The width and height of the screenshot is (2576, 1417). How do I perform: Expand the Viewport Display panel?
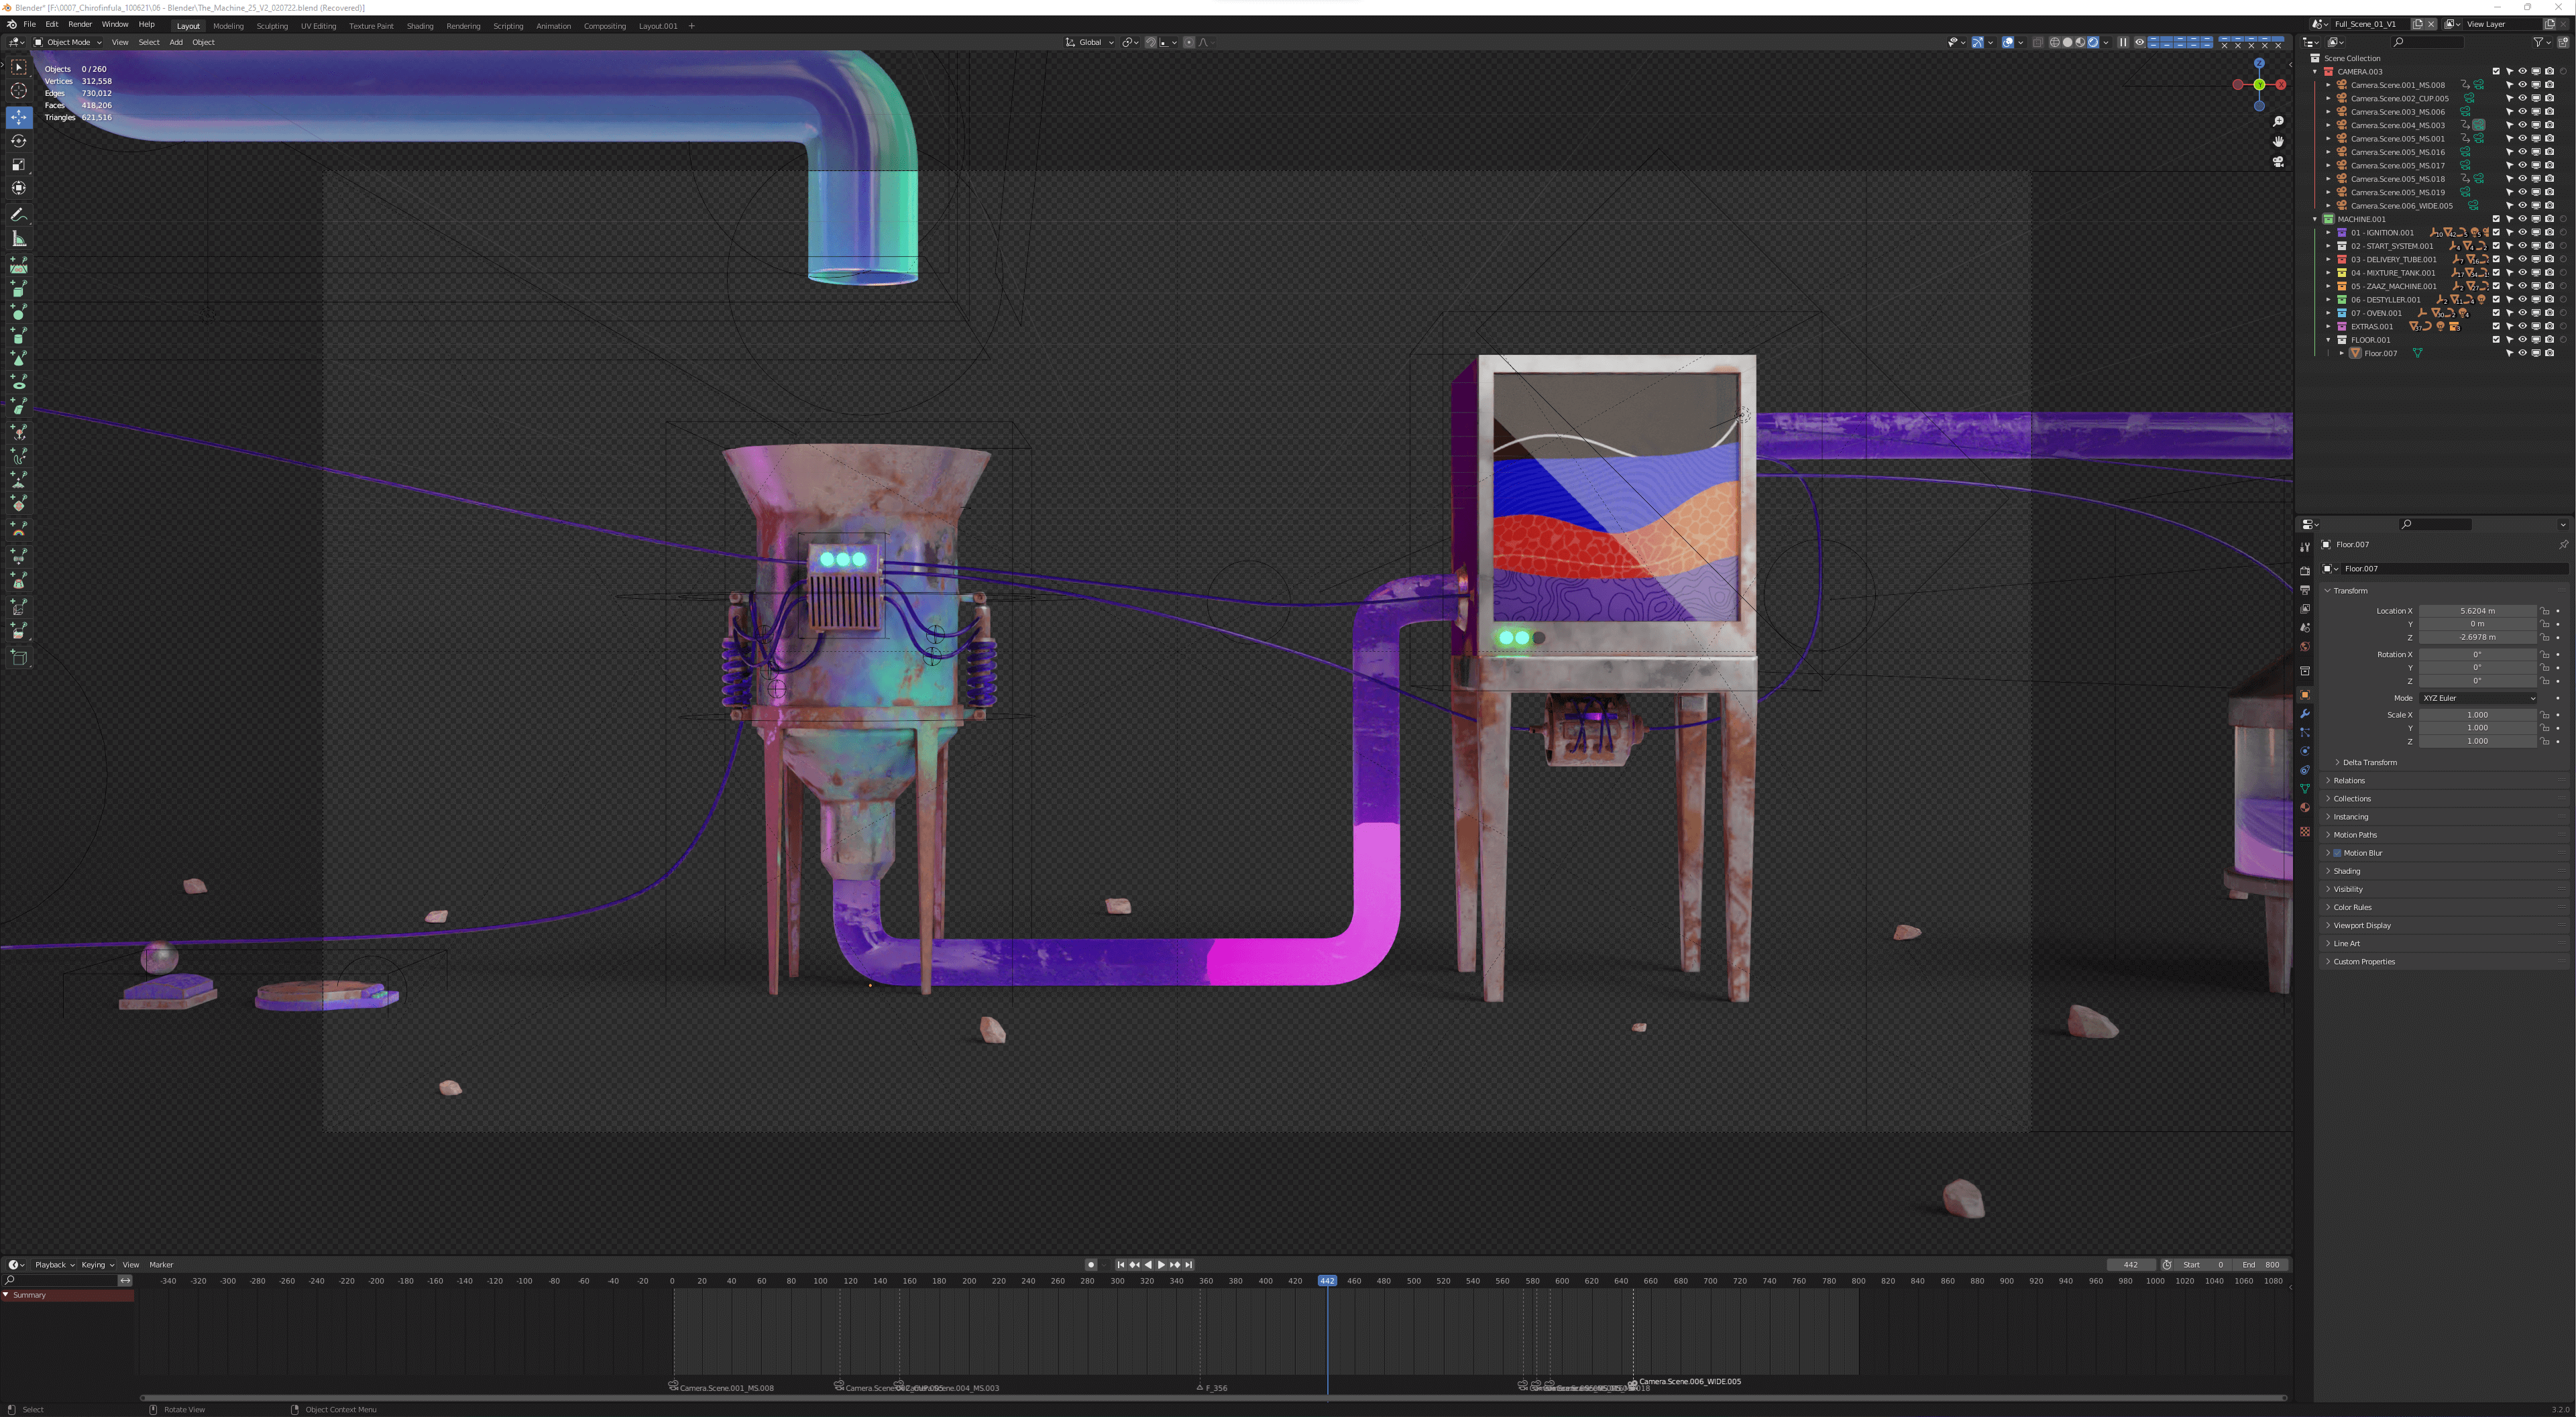2361,925
